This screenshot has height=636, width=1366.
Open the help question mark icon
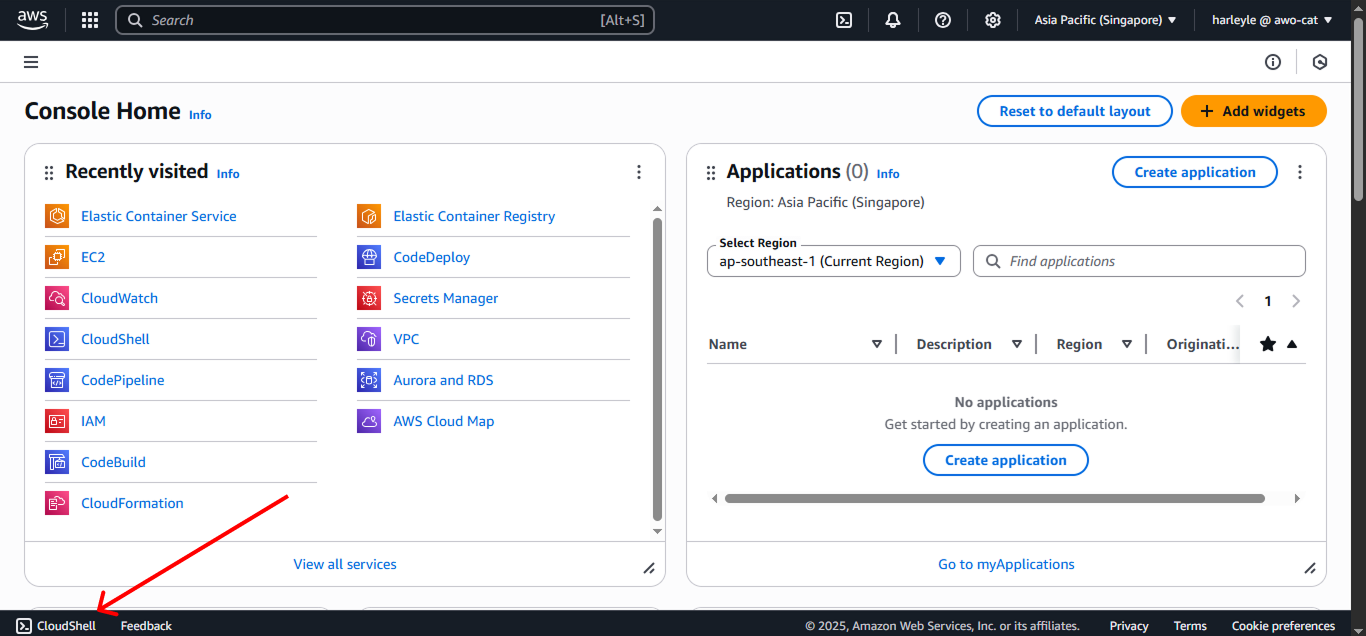click(943, 20)
